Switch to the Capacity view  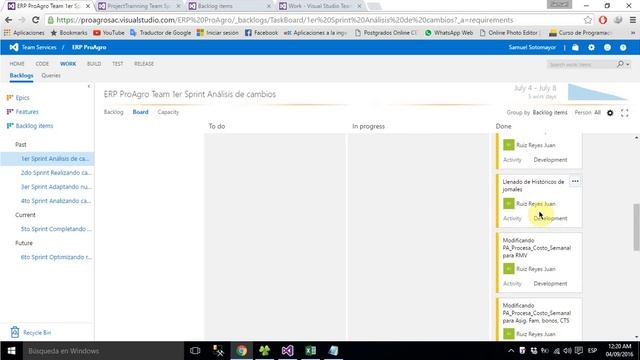coord(168,112)
